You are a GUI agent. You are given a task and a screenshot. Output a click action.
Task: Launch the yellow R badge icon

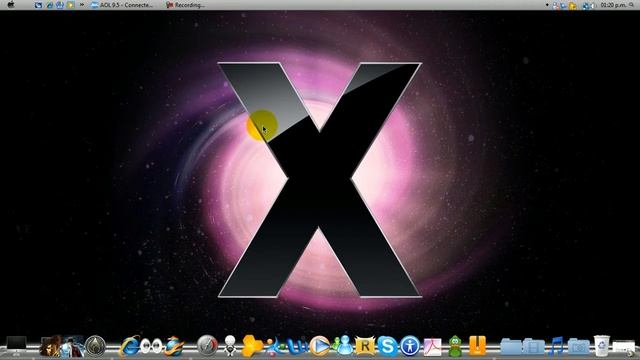(365, 346)
